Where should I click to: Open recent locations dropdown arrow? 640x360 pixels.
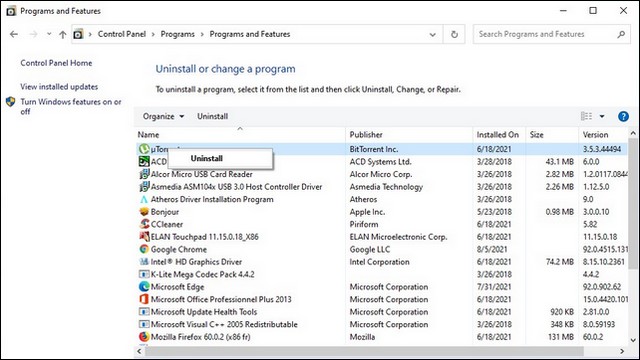[x=49, y=34]
